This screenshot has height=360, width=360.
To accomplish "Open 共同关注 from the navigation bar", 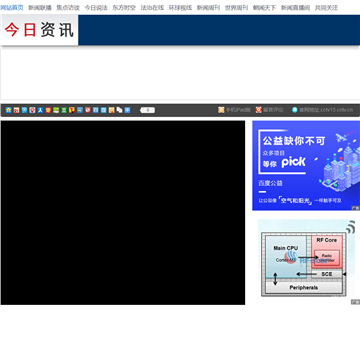I will (x=326, y=8).
